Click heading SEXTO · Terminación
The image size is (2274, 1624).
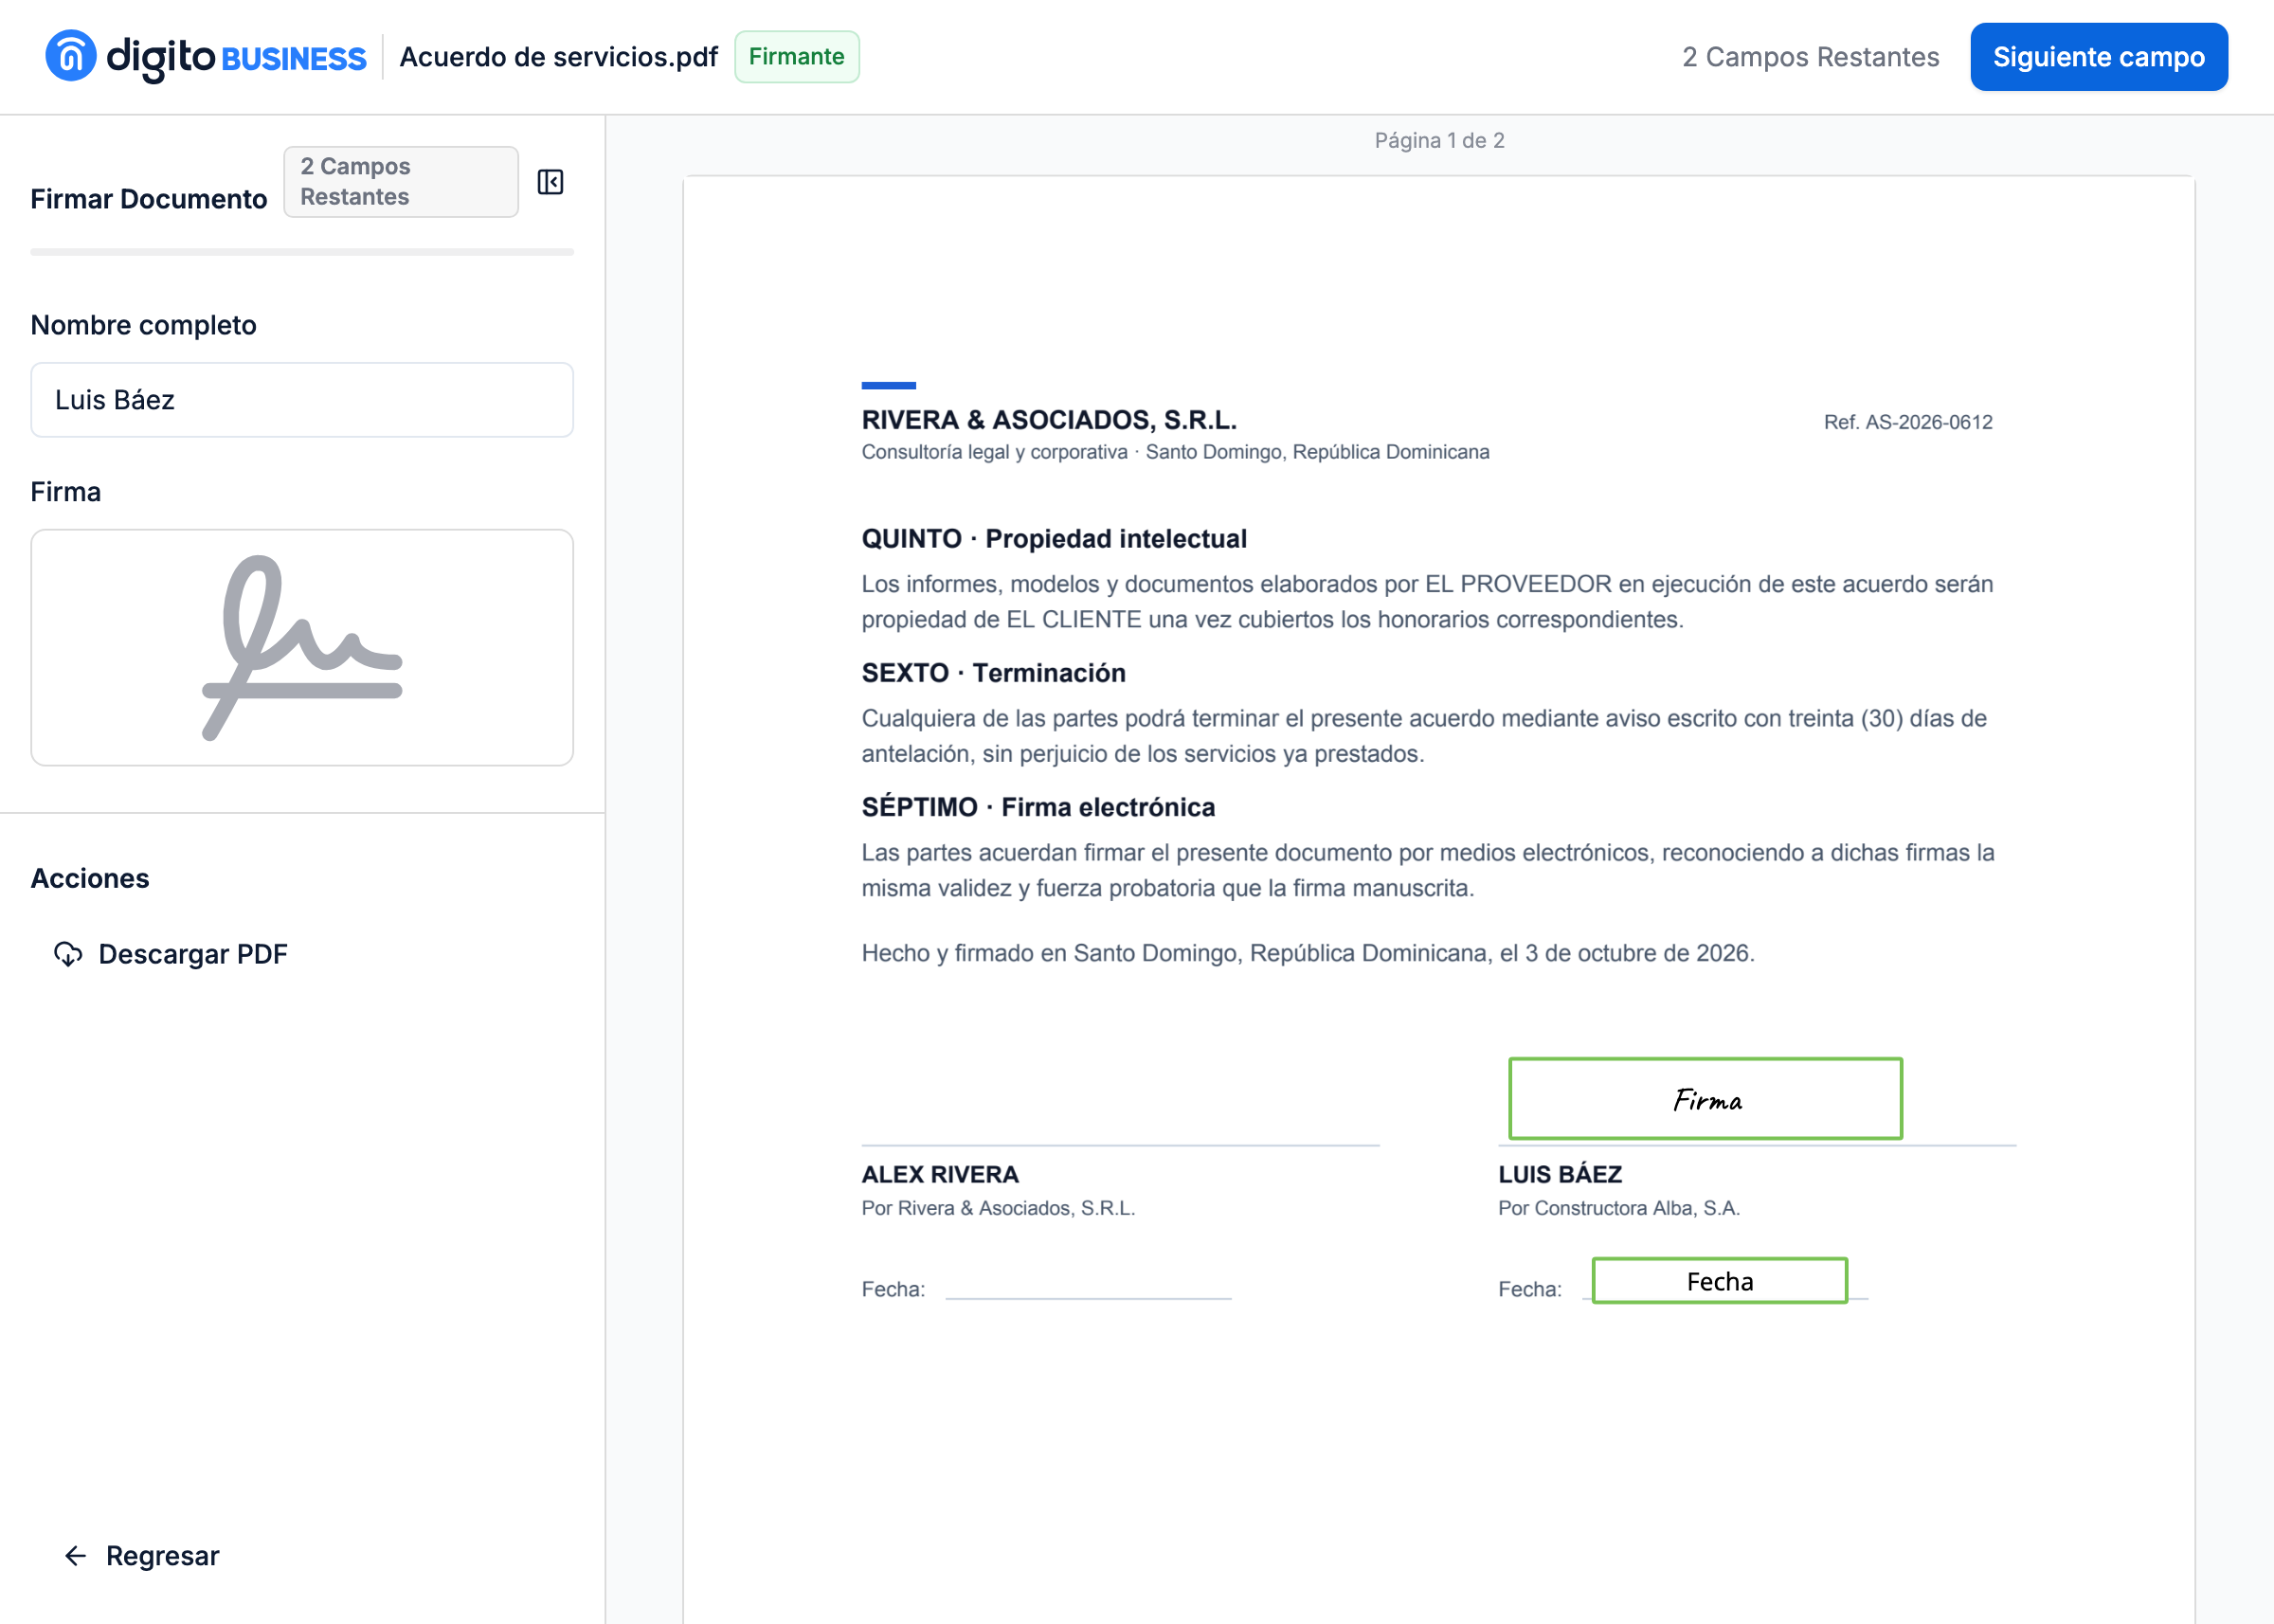(x=993, y=673)
